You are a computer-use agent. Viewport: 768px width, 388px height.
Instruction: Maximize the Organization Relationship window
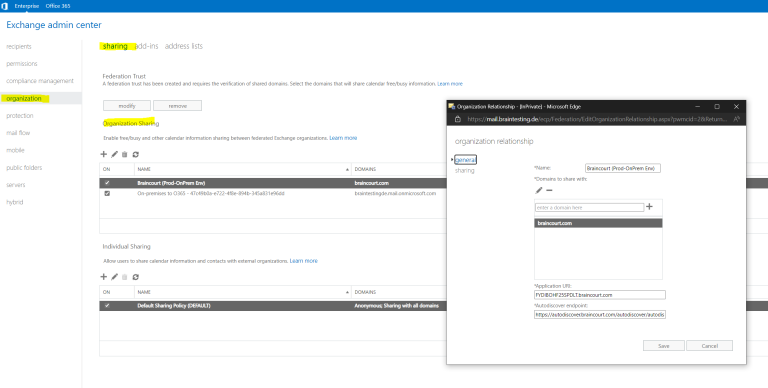(x=717, y=106)
